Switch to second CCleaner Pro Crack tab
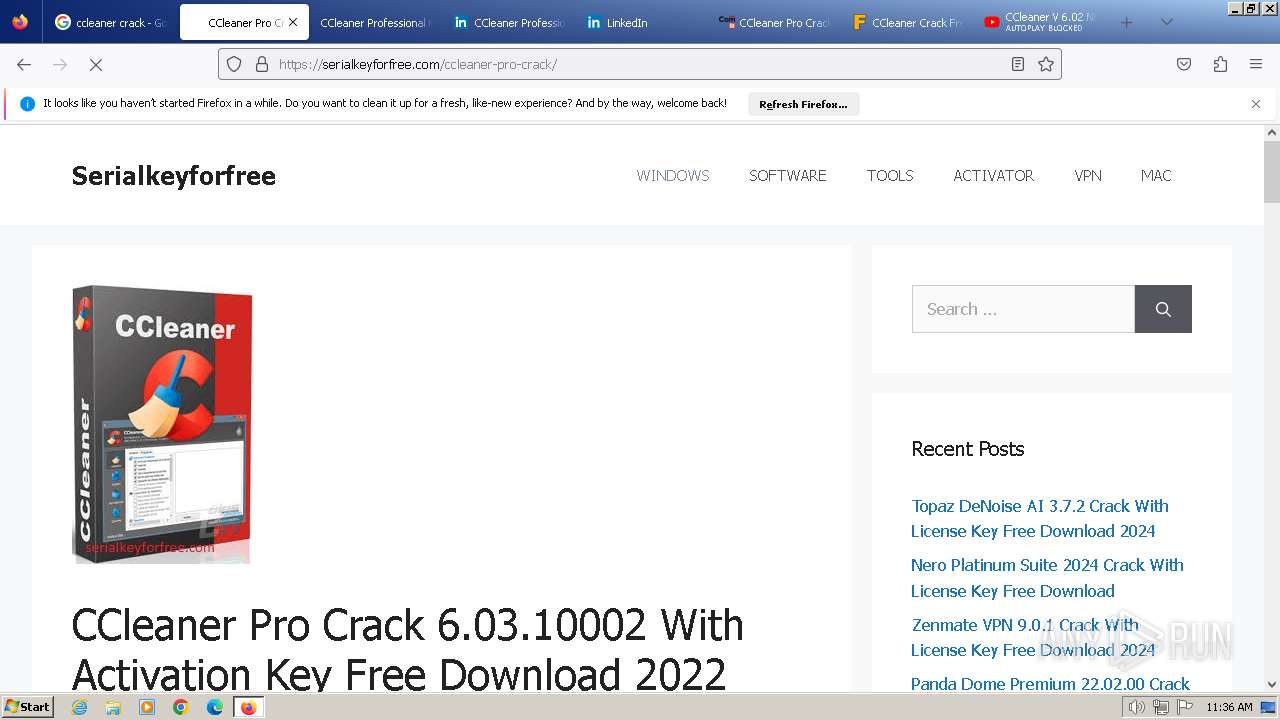The width and height of the screenshot is (1280, 720). [x=775, y=22]
